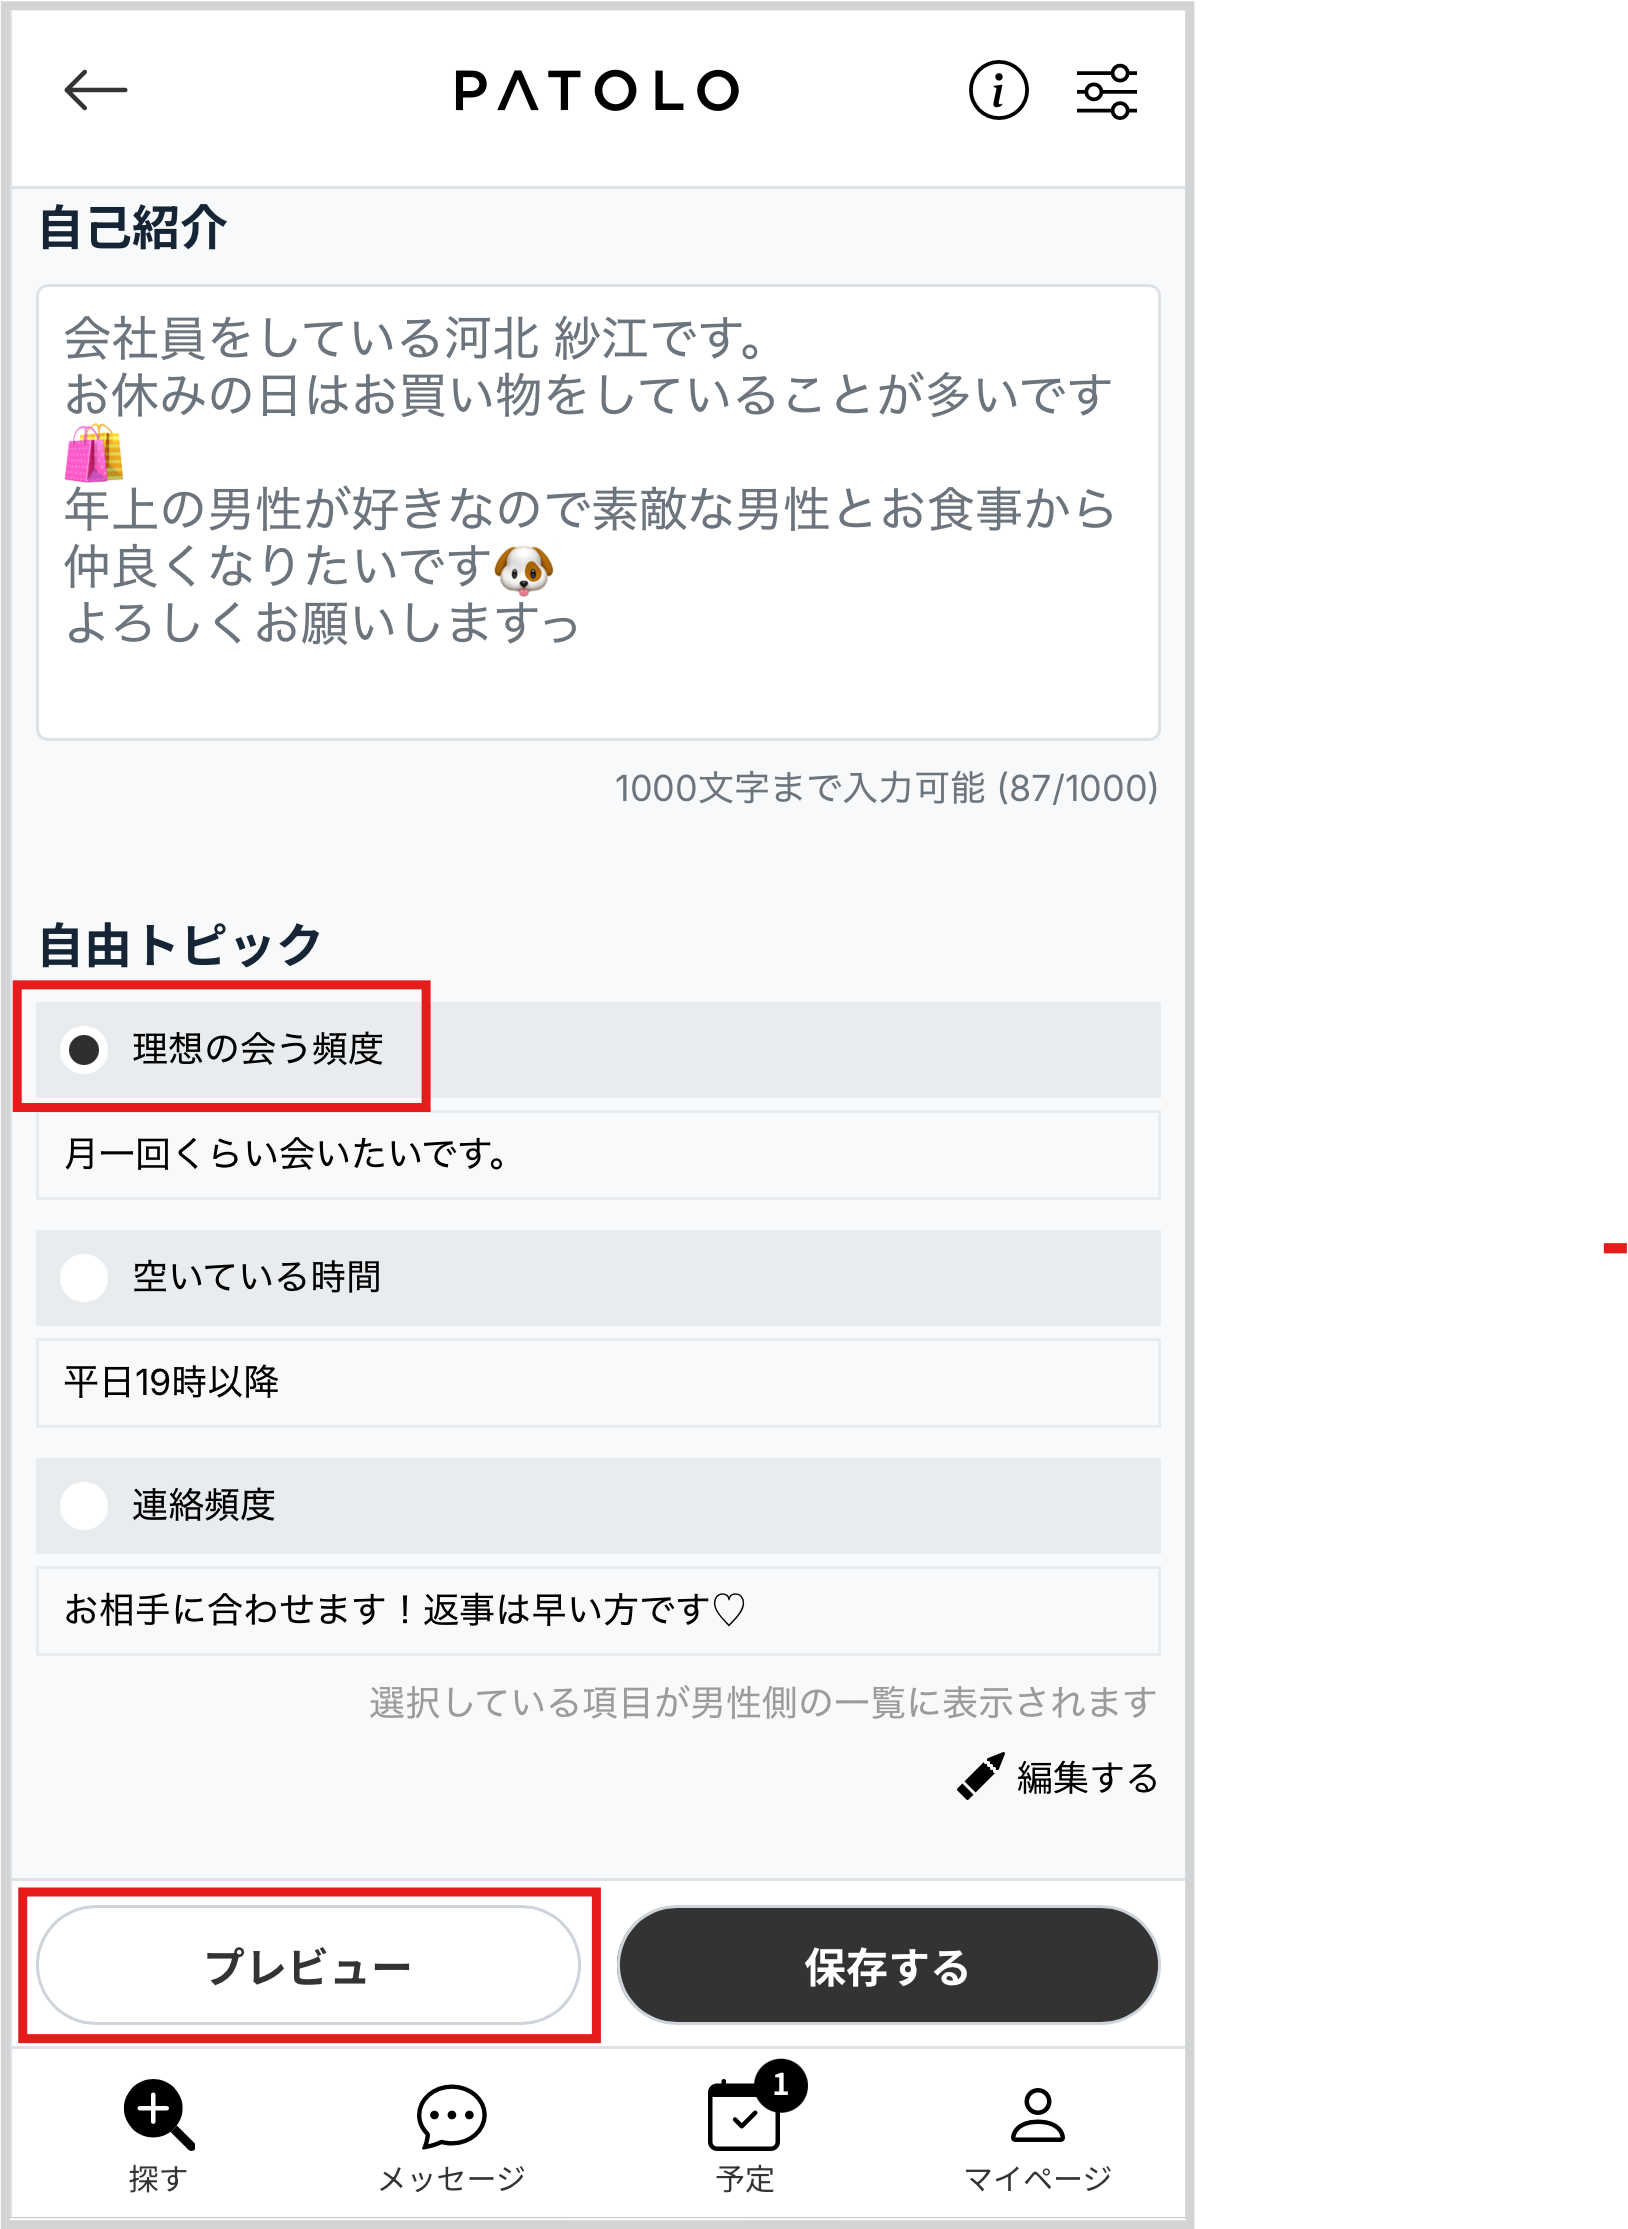This screenshot has height=2229, width=1628.
Task: Click the お相手に合わせます answer field
Action: tap(598, 1610)
